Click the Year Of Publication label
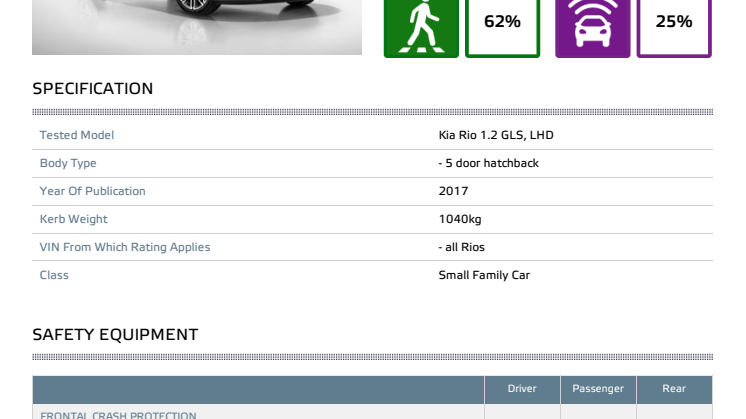This screenshot has width=746, height=419. [92, 191]
